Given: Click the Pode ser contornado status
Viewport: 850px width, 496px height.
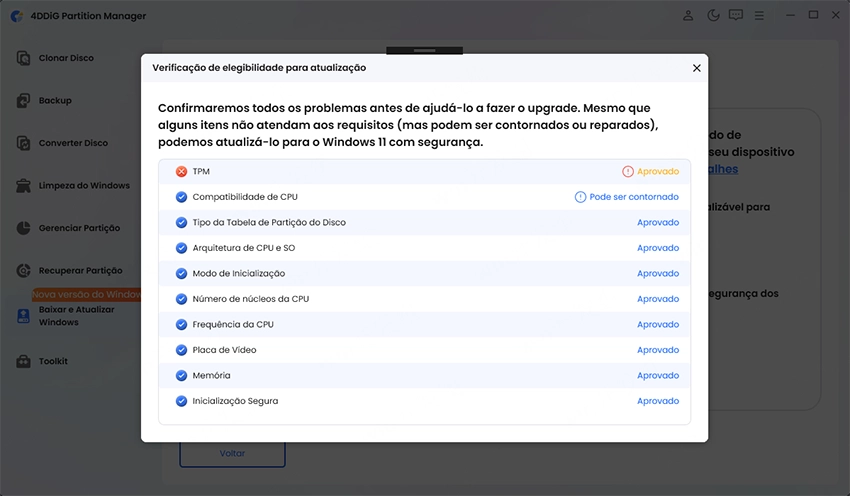Looking at the screenshot, I should pos(634,197).
